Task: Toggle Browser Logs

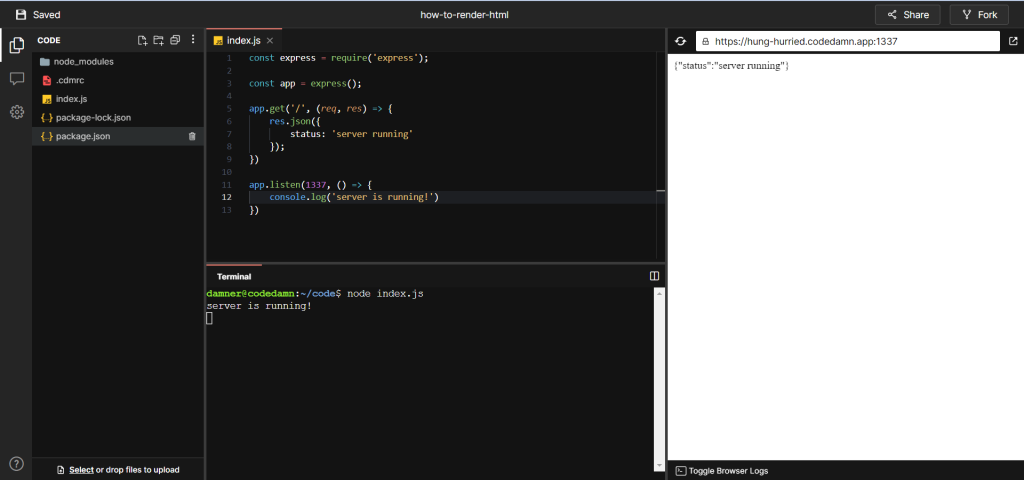Action: tap(722, 470)
